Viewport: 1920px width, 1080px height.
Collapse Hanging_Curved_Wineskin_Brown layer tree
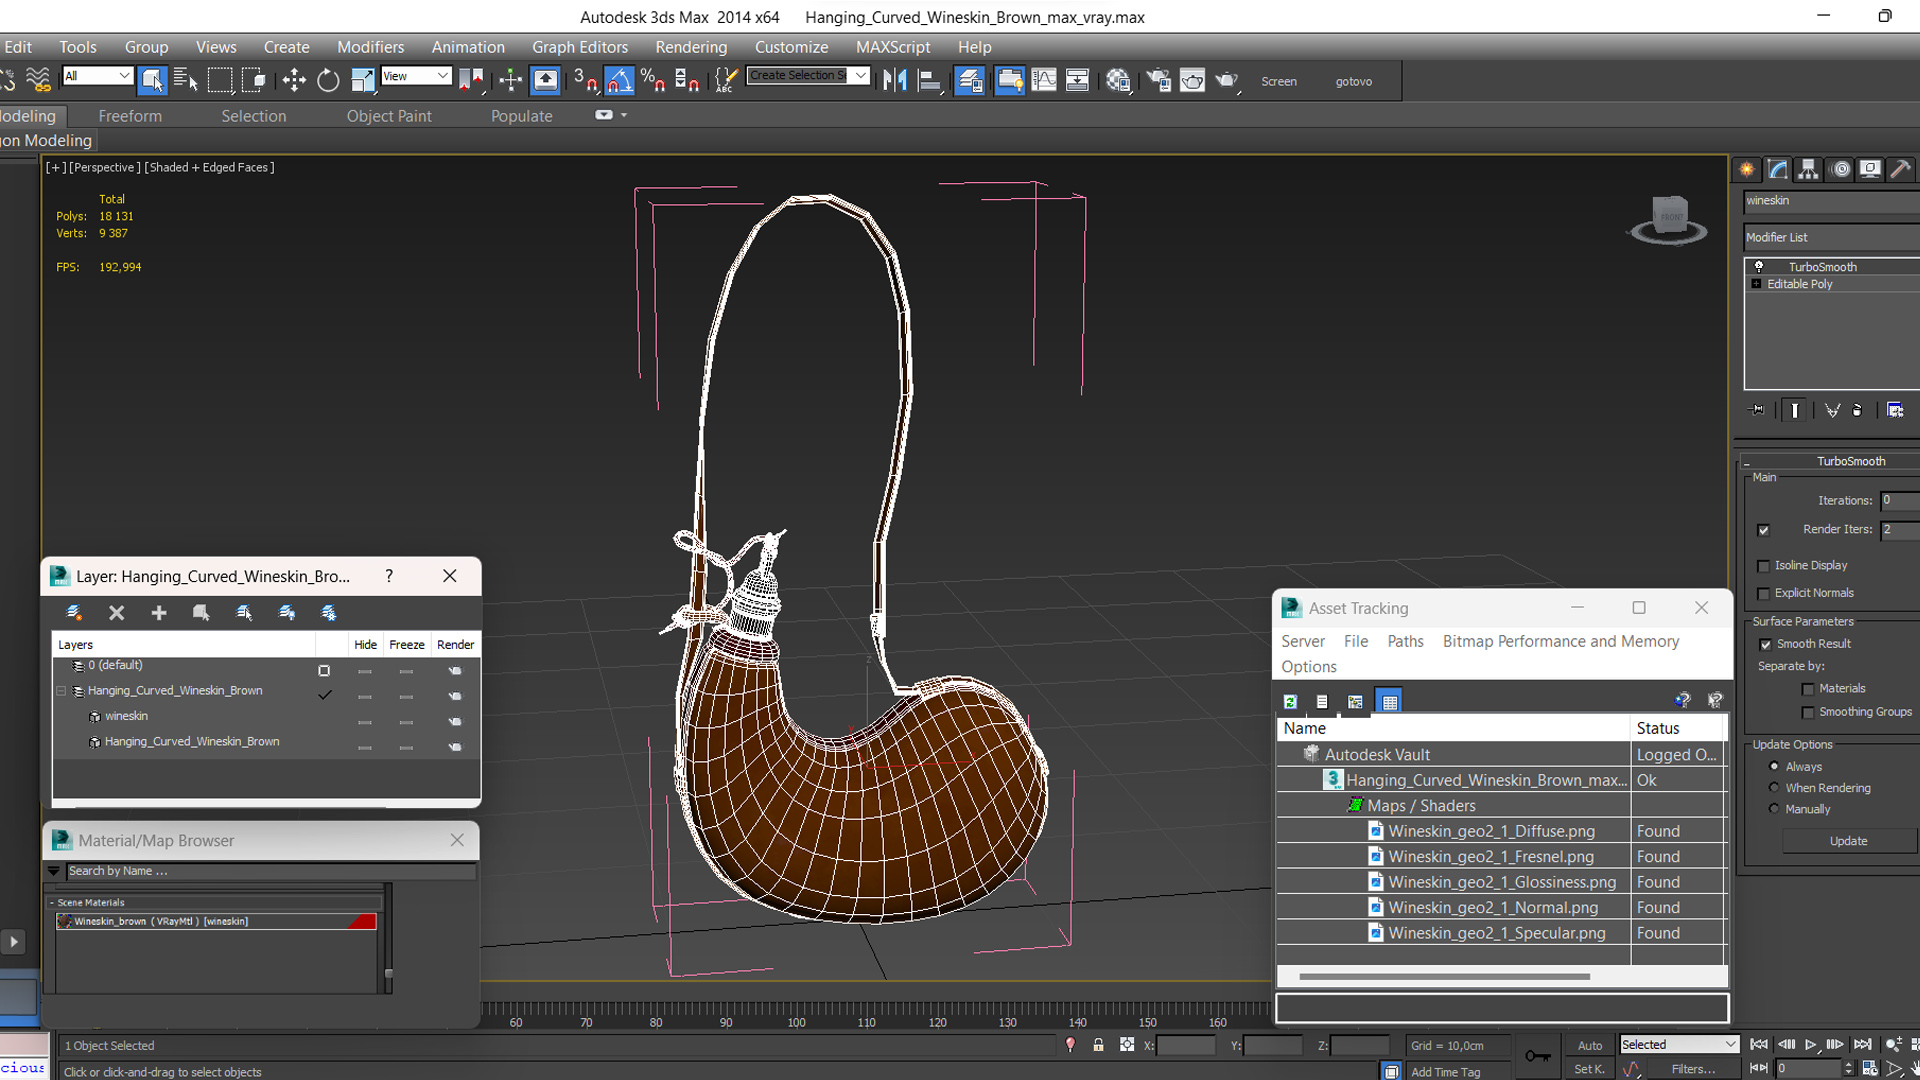(61, 691)
